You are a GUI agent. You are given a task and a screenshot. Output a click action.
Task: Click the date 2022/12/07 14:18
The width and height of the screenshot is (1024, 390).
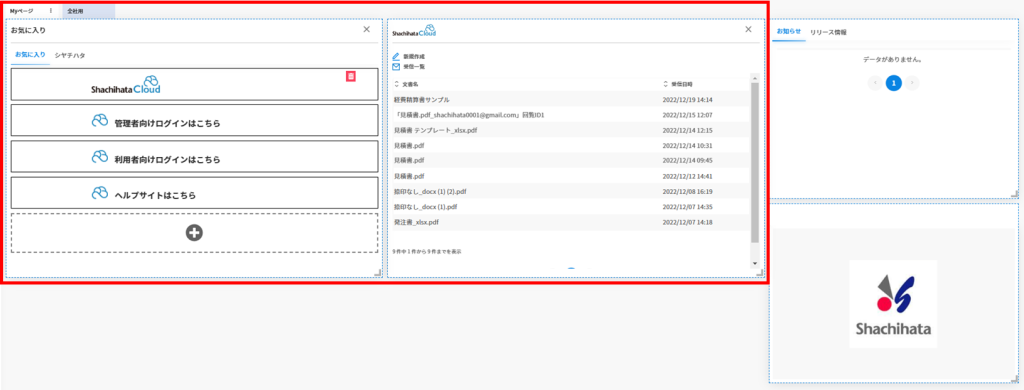click(687, 222)
